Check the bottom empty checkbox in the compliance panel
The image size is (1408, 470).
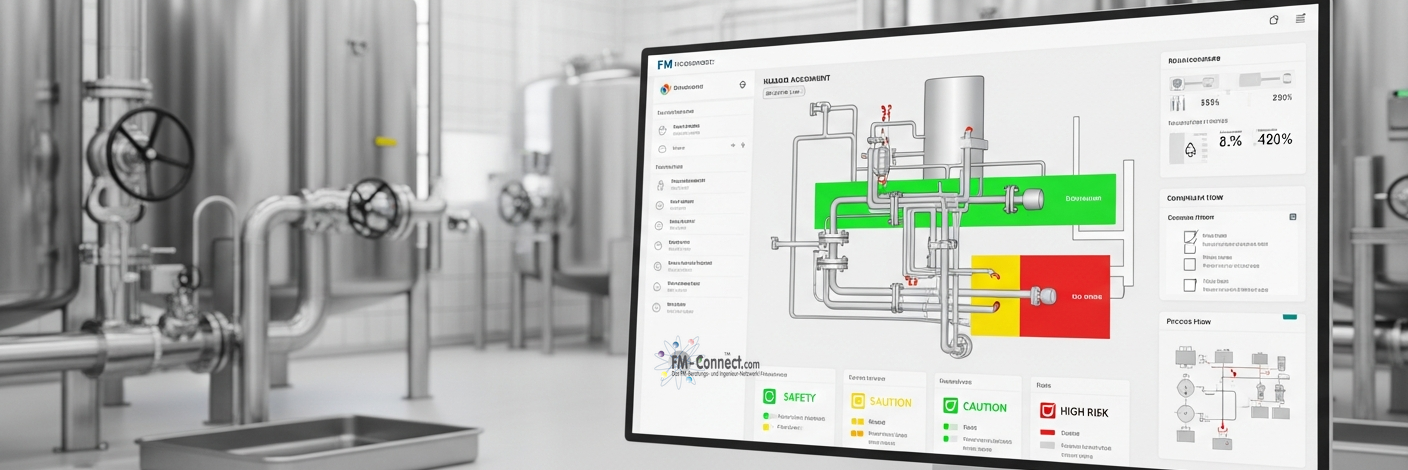tap(1190, 285)
